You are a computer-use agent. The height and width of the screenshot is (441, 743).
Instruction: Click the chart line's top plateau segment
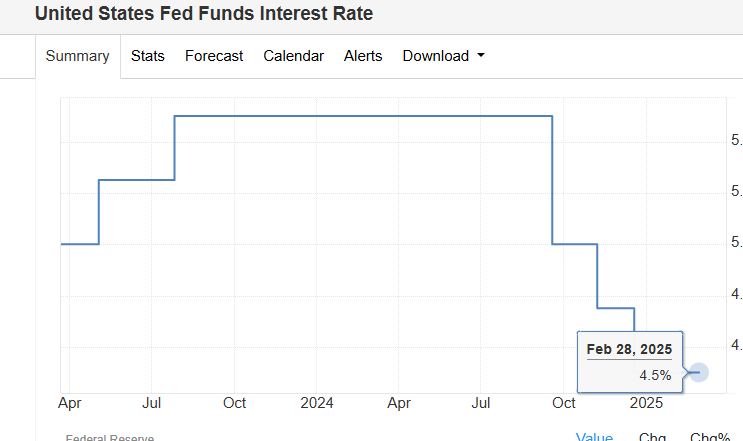pyautogui.click(x=360, y=116)
